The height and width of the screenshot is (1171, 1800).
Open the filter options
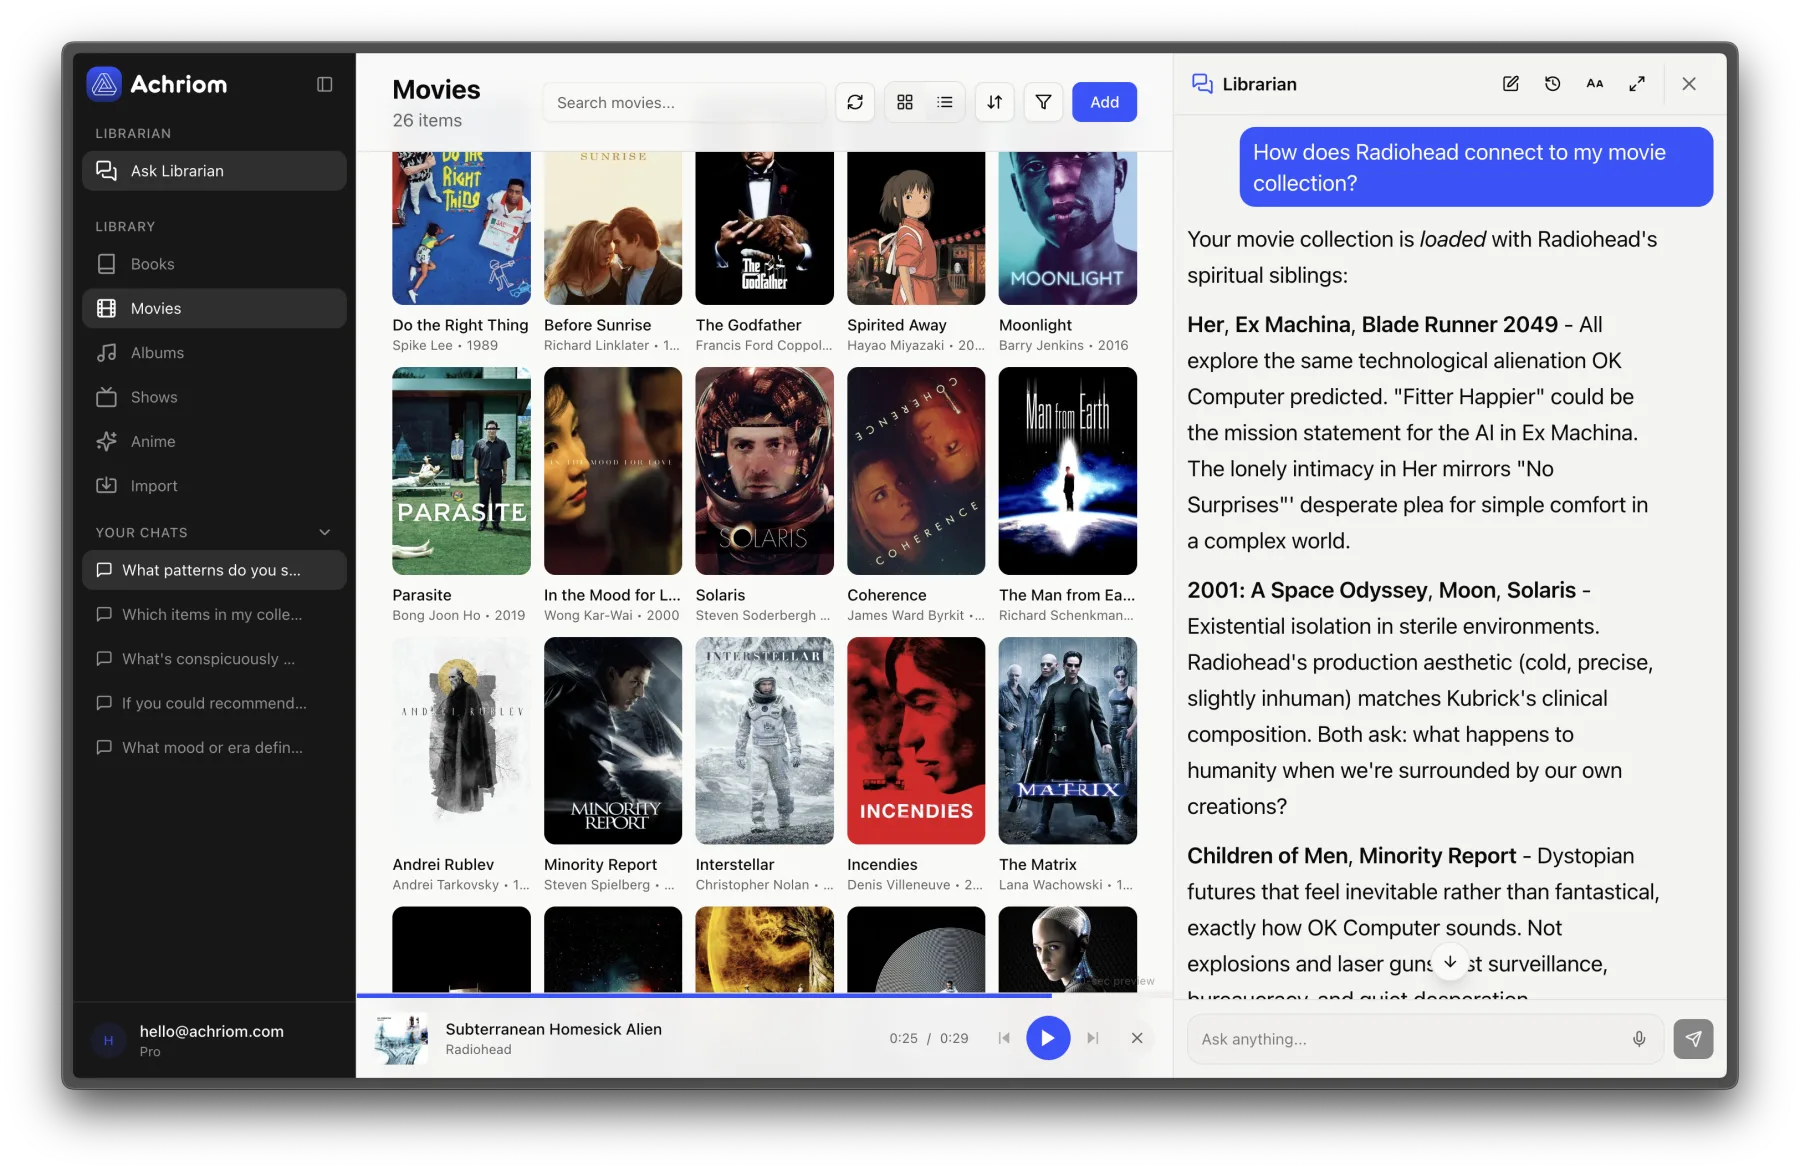(1043, 102)
